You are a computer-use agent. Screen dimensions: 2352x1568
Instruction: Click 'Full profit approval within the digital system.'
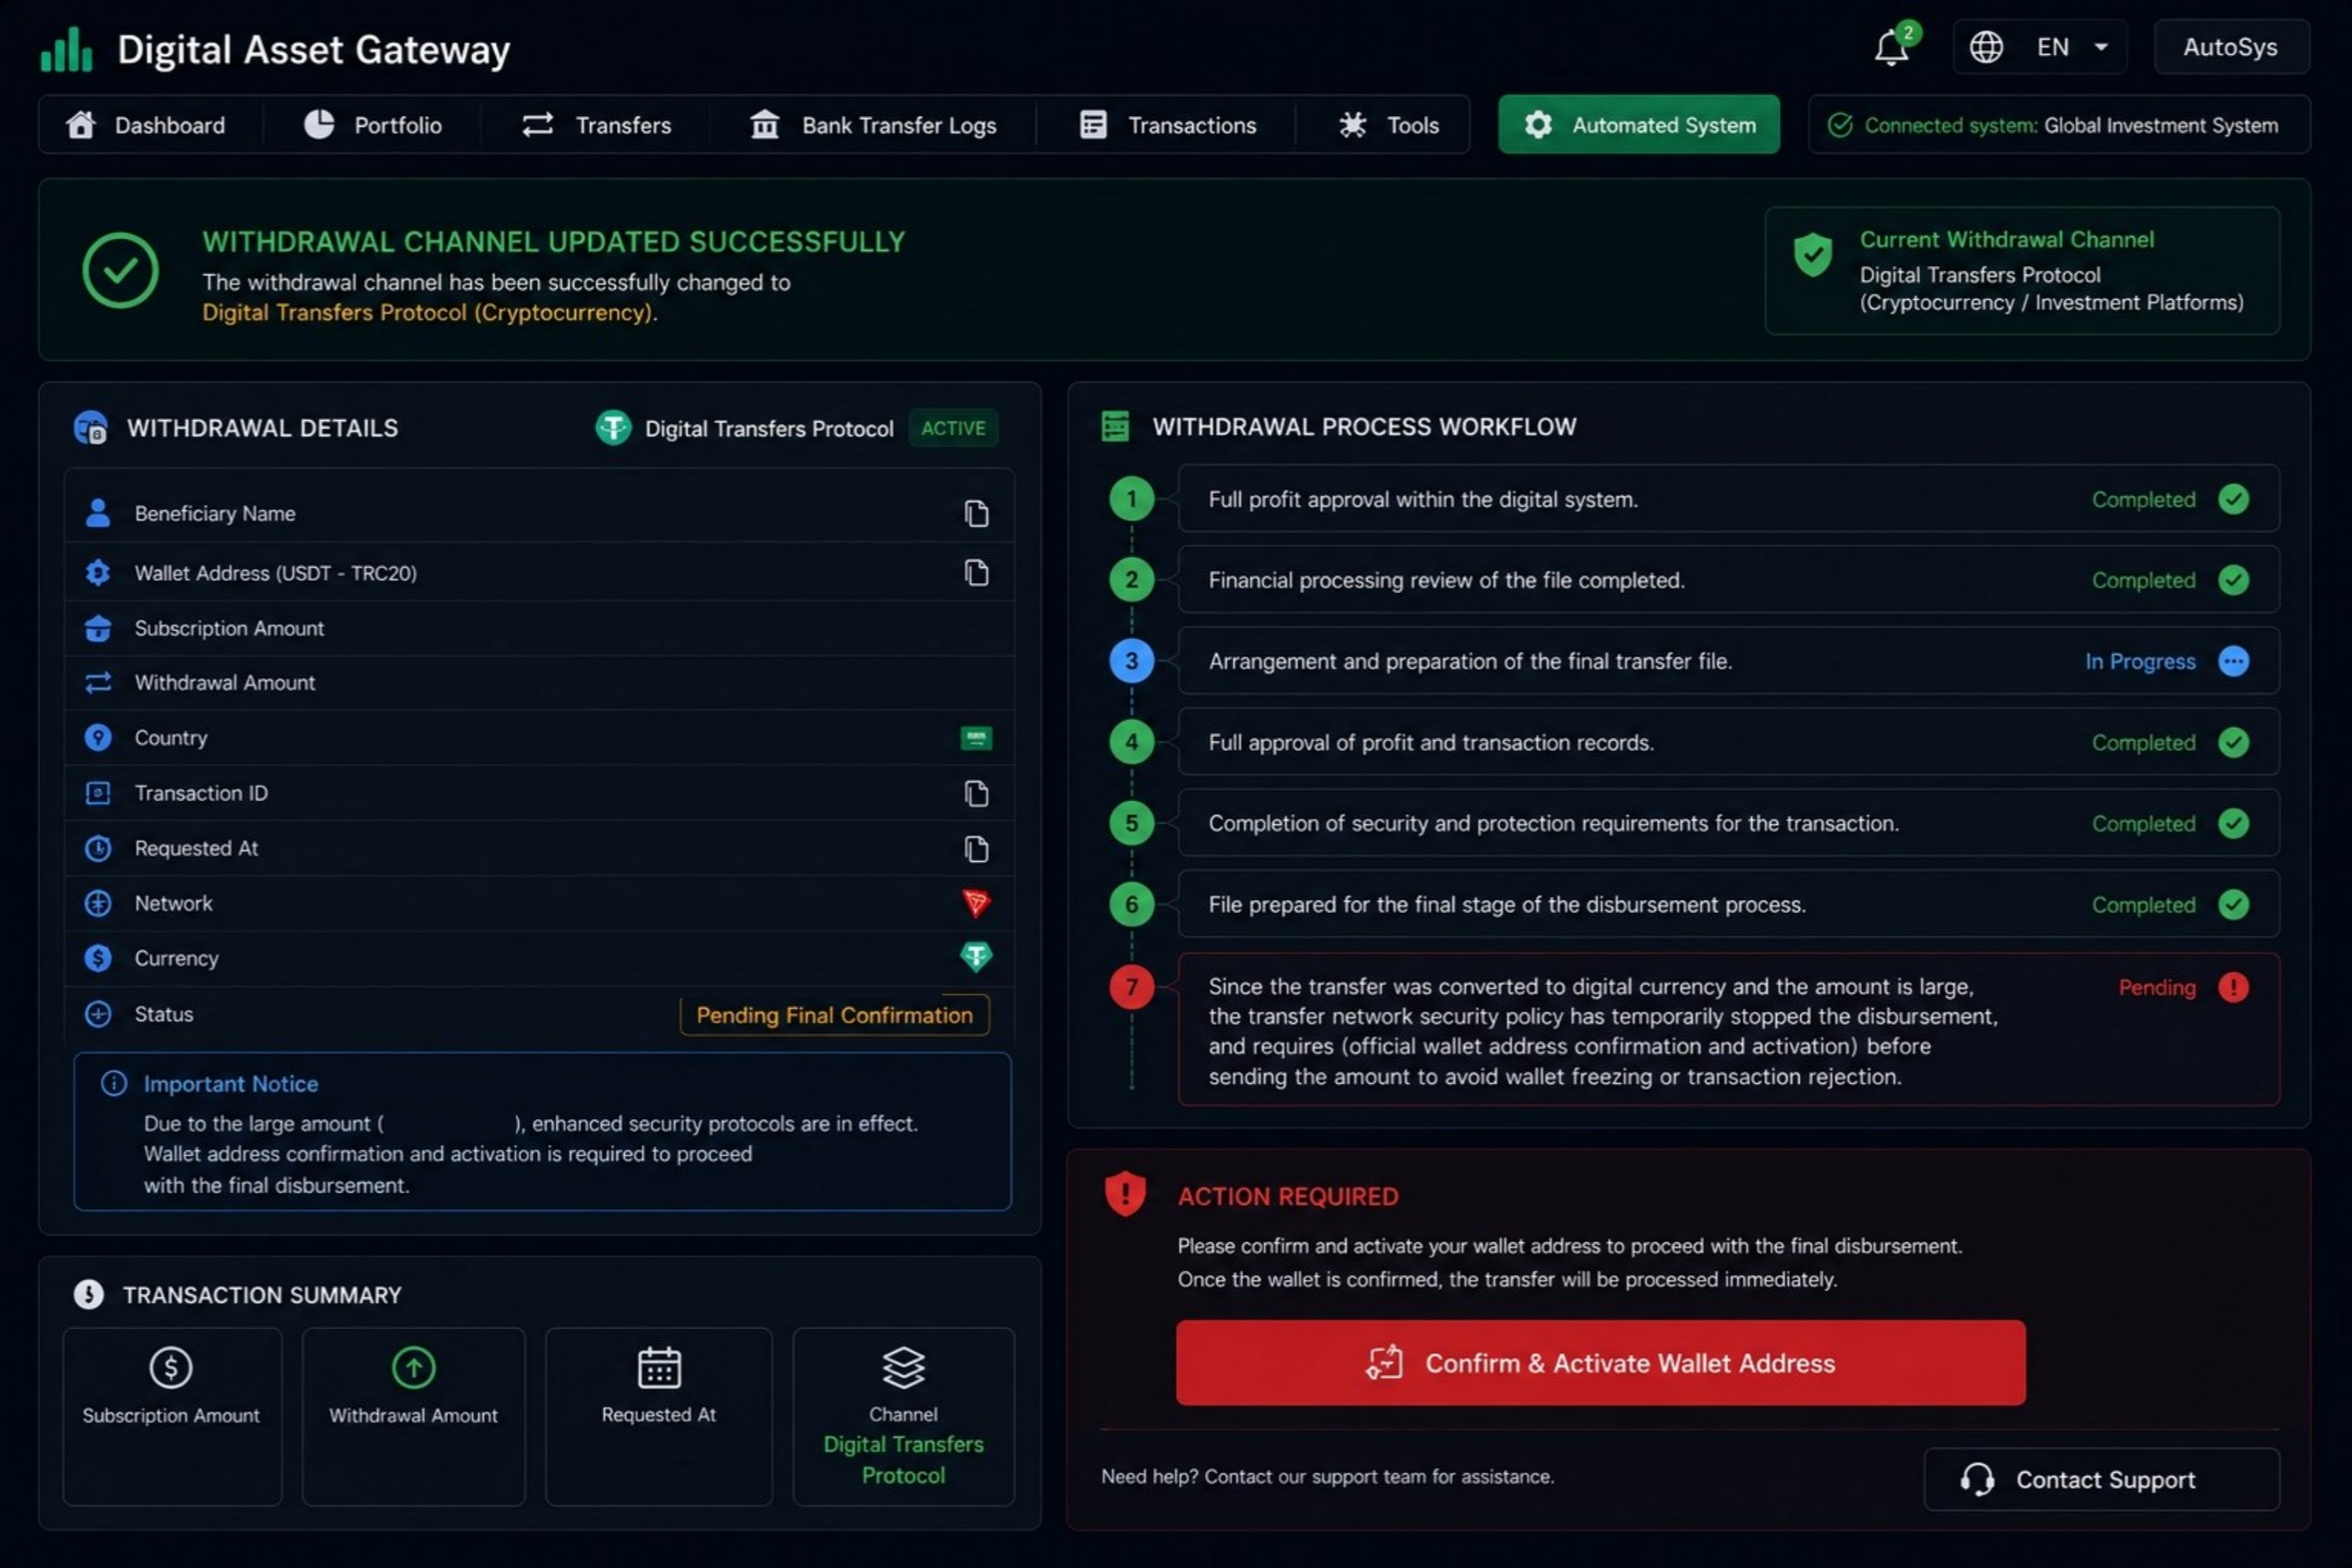1423,499
